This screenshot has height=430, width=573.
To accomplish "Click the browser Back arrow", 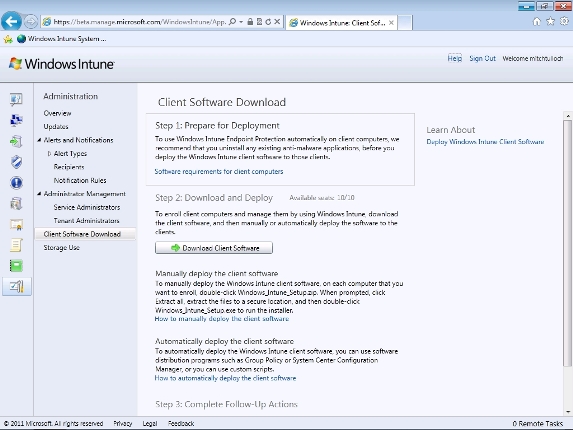I will click(11, 22).
